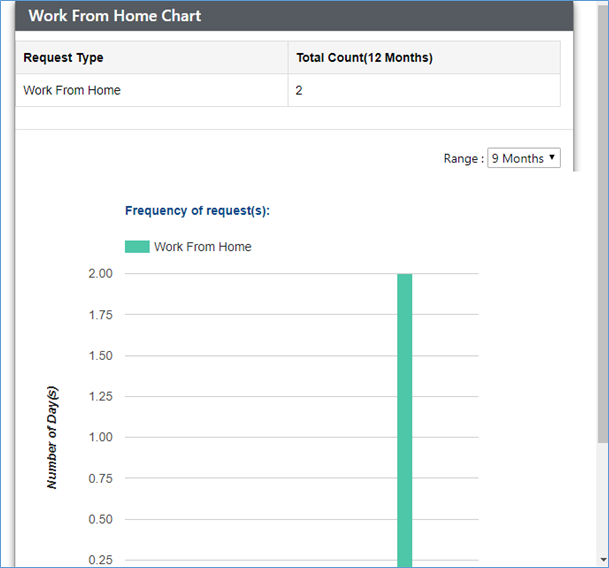
Task: Click the Work From Home Chart title bar
Action: click(x=294, y=16)
